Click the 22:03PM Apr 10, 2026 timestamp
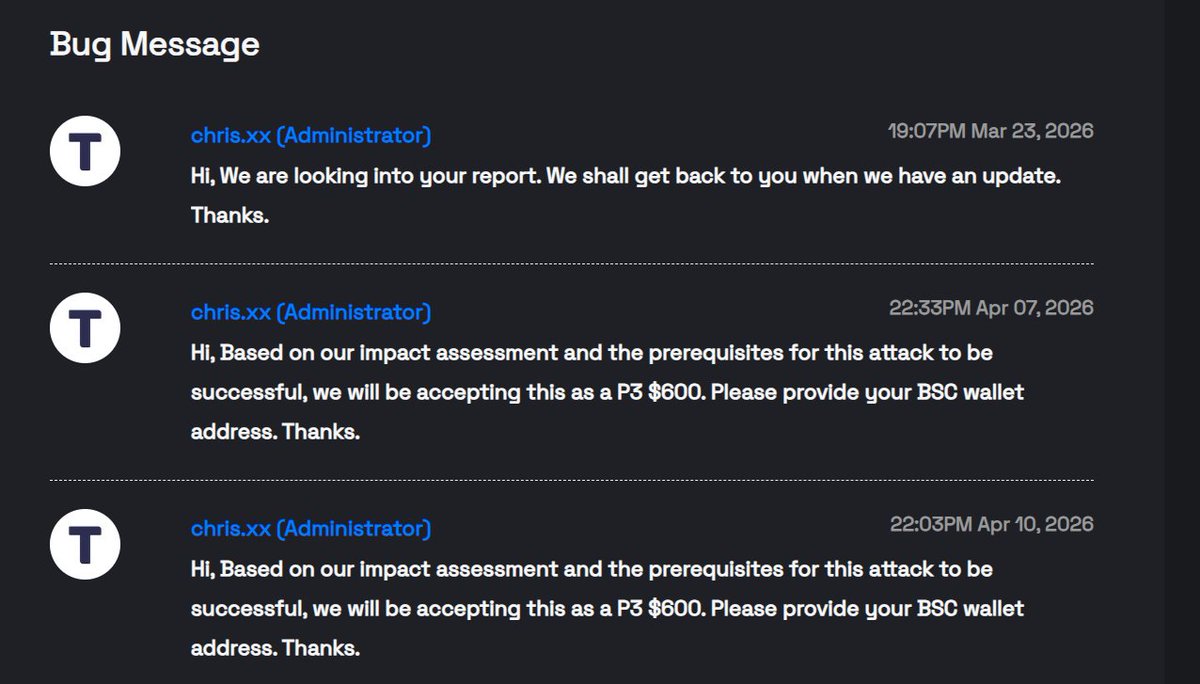The image size is (1200, 684). click(x=991, y=524)
